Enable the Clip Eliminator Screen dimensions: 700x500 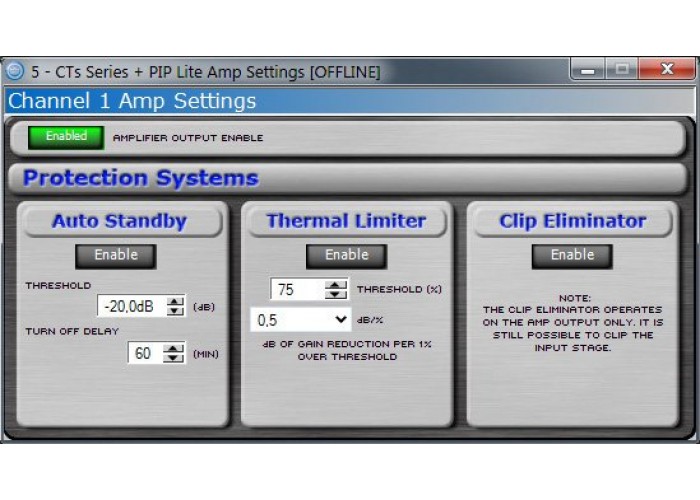pos(572,256)
